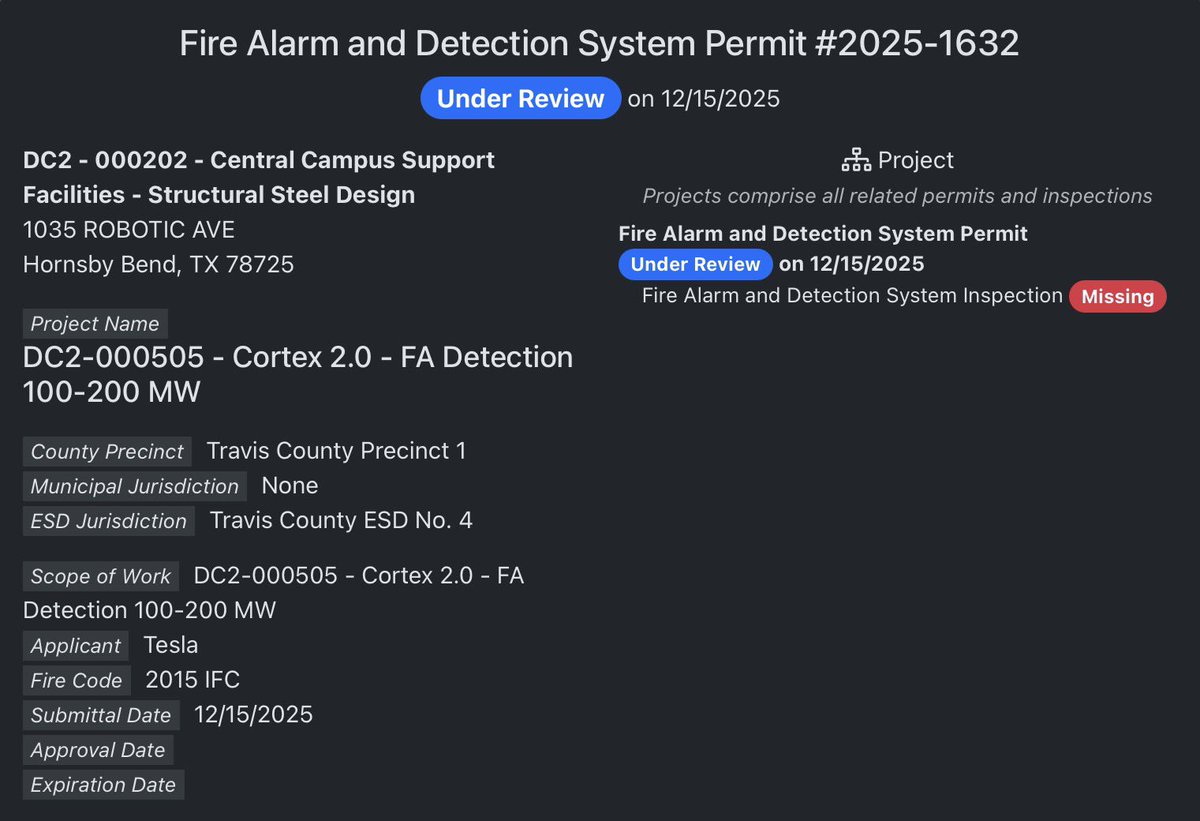
Task: Click the Project hierarchy icon
Action: [x=856, y=160]
